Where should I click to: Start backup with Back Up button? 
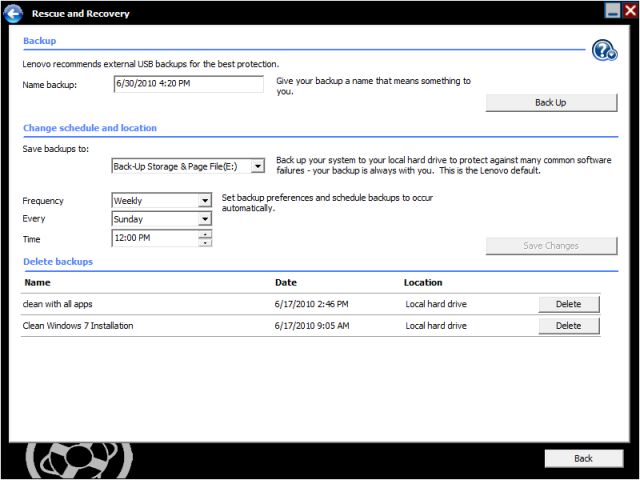pos(551,102)
